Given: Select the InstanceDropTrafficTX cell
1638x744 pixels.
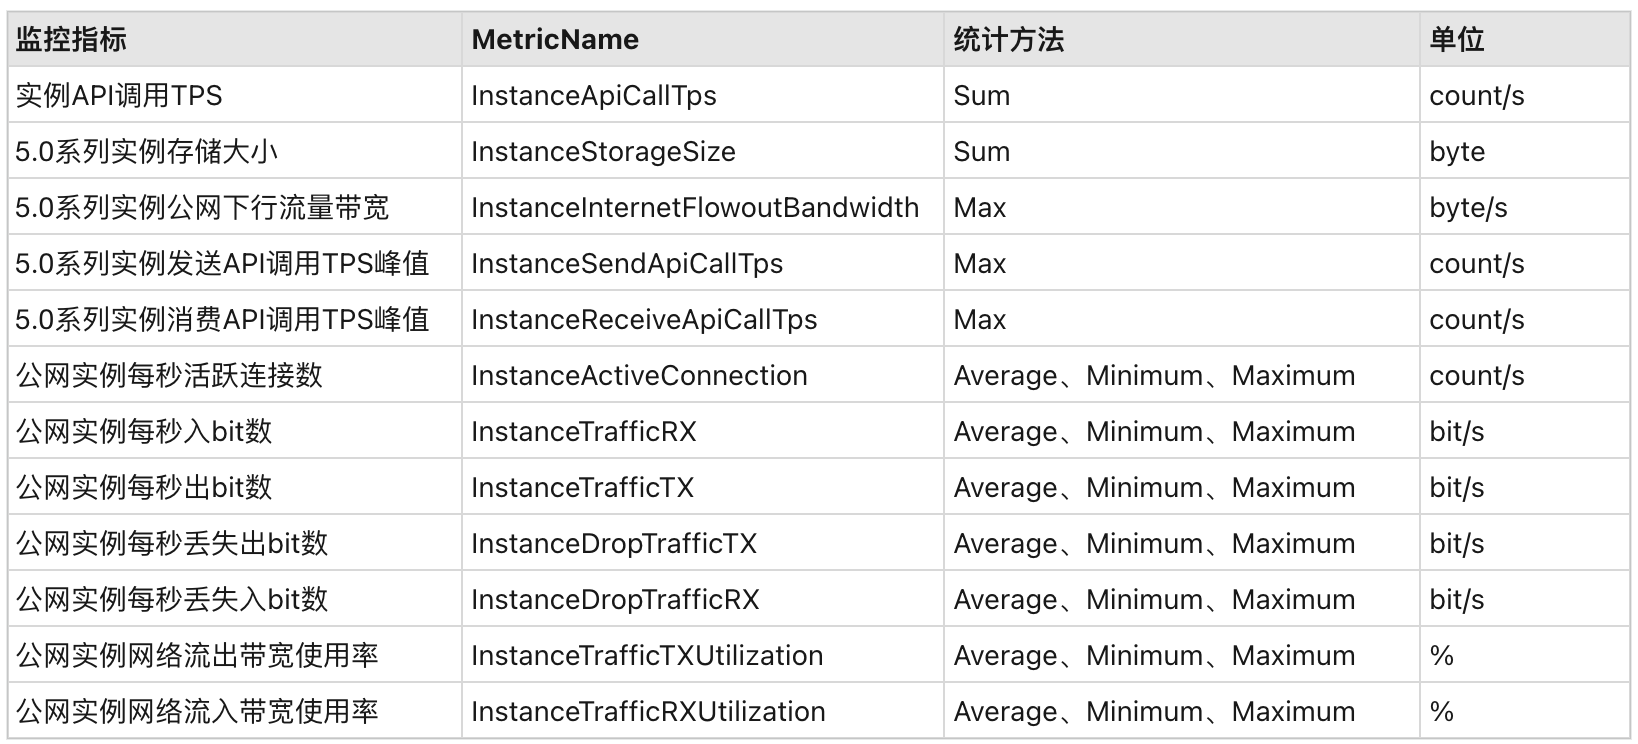Looking at the screenshot, I should click(x=614, y=544).
